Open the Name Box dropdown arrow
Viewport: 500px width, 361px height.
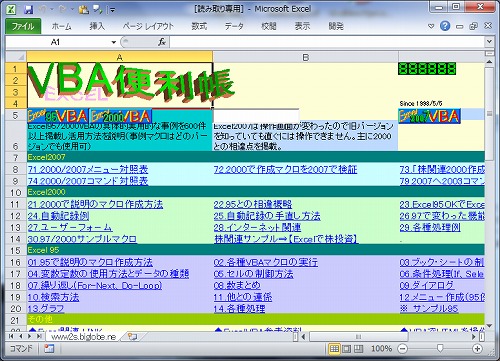click(114, 42)
